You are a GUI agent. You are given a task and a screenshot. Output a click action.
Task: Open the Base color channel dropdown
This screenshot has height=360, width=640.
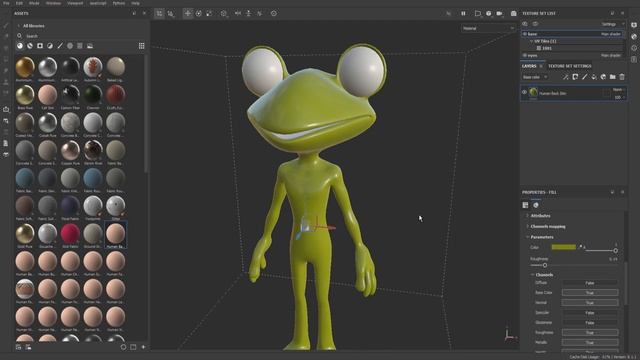[535, 77]
